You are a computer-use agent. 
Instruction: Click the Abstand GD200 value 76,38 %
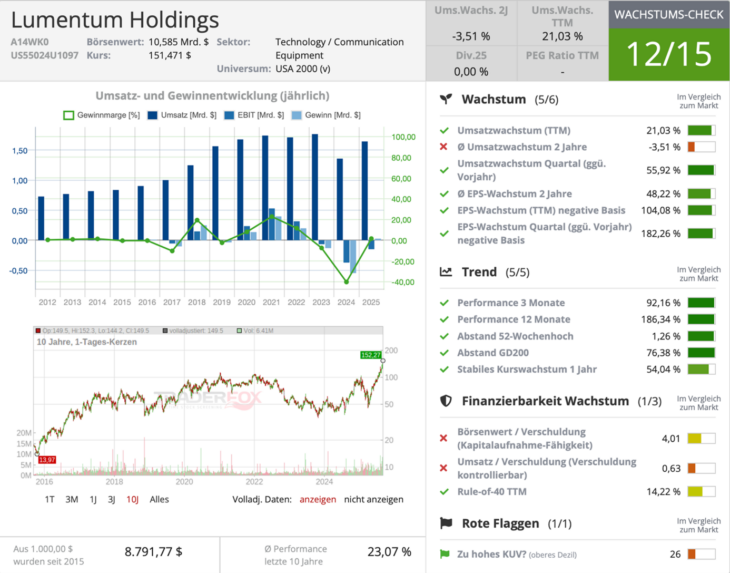[x=663, y=353]
